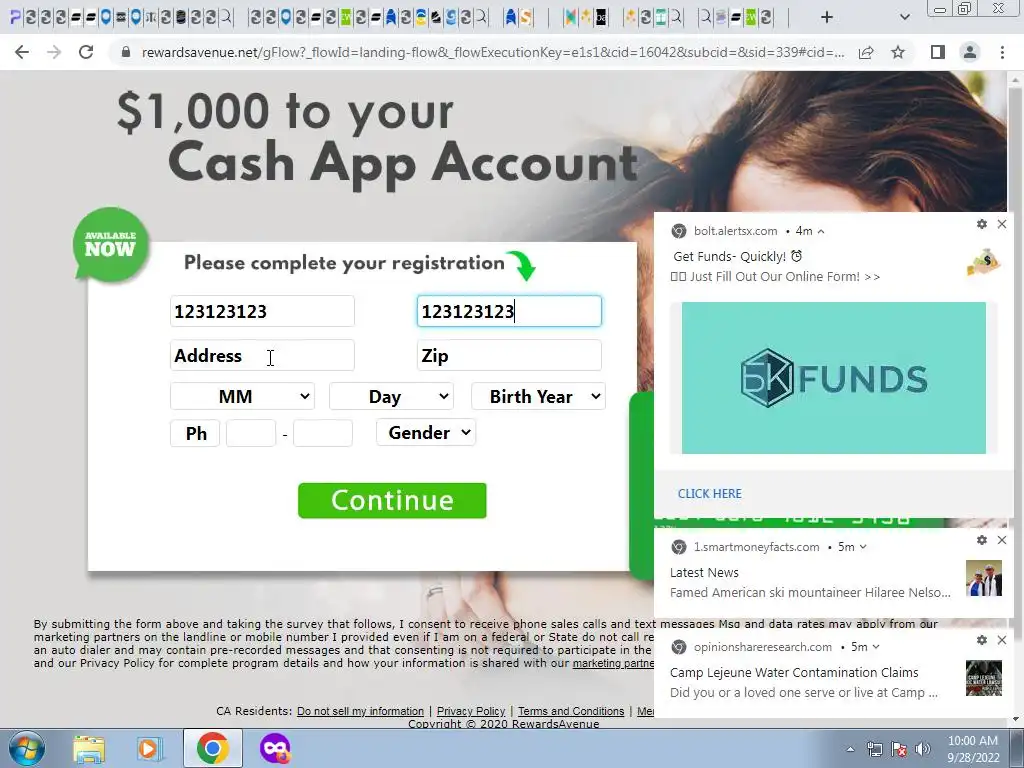This screenshot has height=768, width=1024.
Task: Switch to the purple P favicon tab
Action: tap(15, 17)
